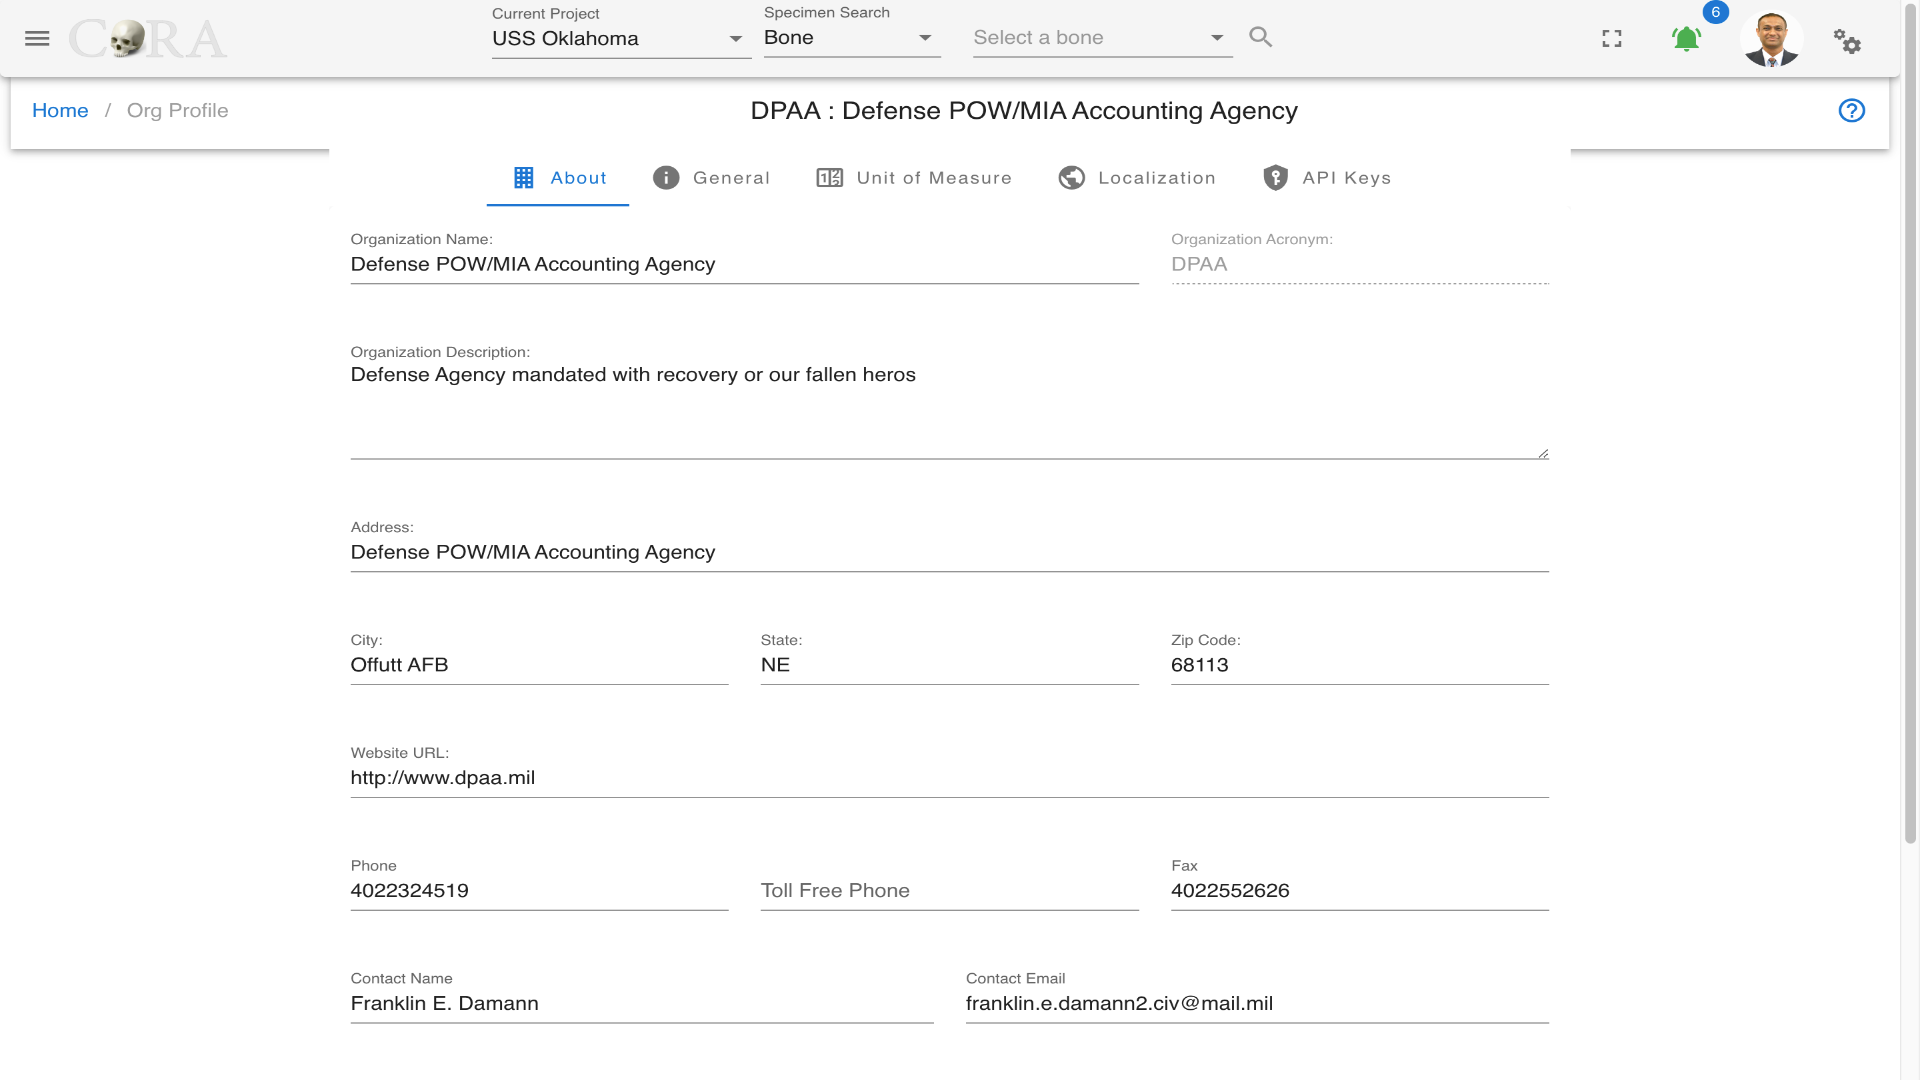Click the help question mark icon
1920x1080 pixels.
coord(1852,111)
